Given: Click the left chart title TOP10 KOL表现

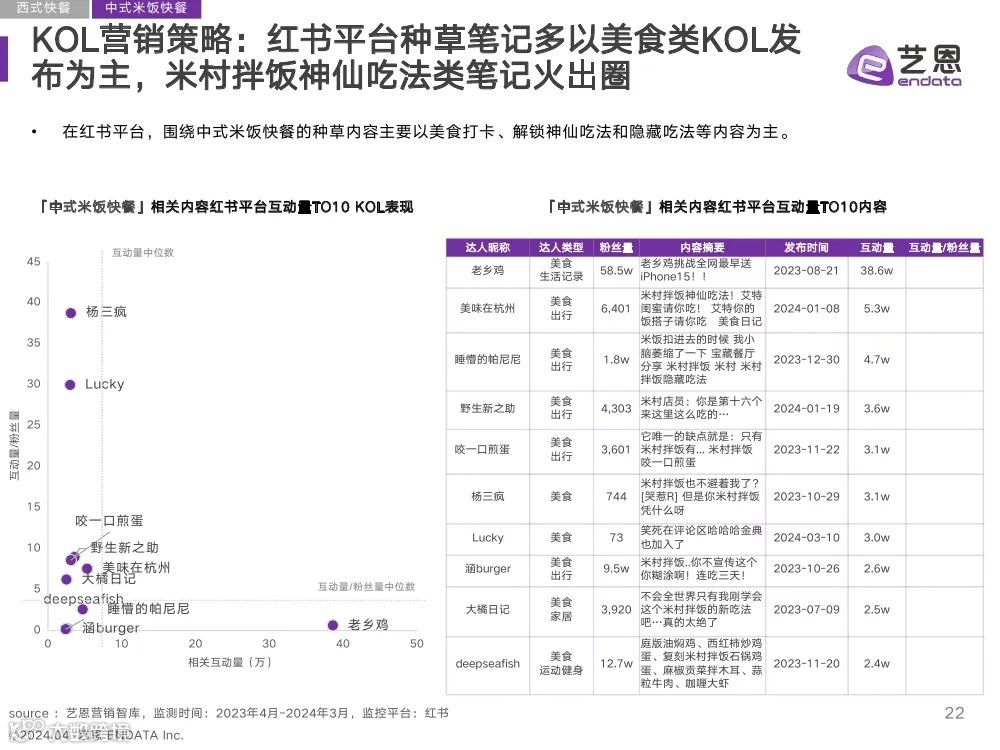Looking at the screenshot, I should point(226,207).
